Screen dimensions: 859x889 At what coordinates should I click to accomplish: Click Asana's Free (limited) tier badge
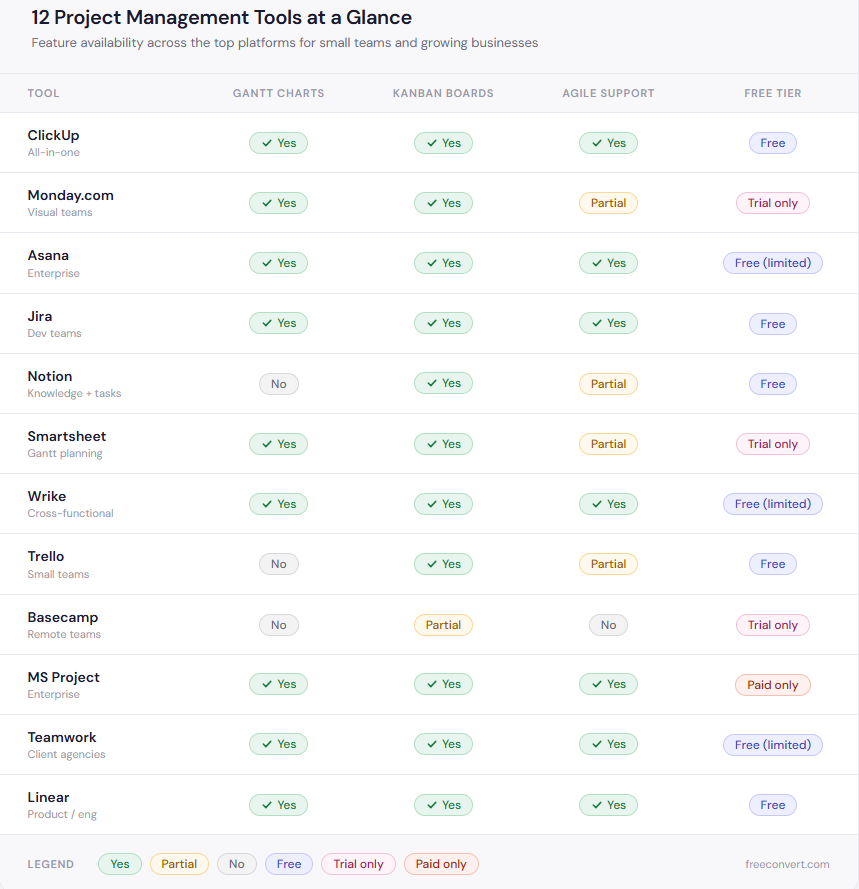pos(773,263)
